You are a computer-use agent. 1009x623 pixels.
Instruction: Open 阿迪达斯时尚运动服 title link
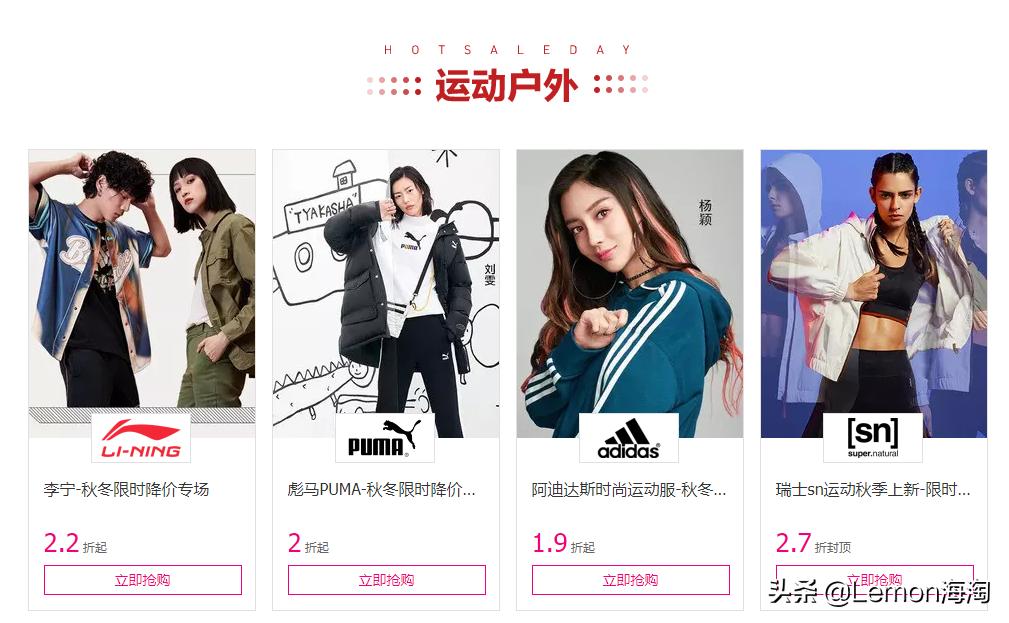[629, 490]
